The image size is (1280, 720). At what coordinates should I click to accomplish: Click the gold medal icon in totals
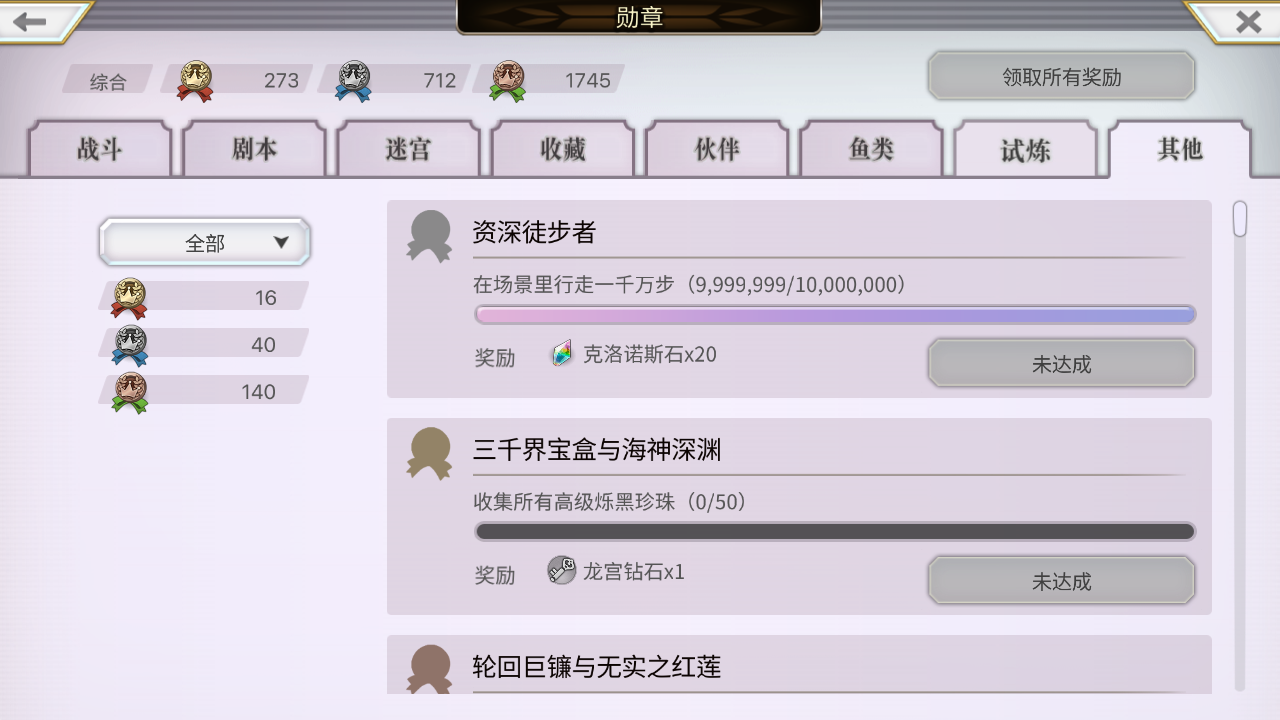195,81
